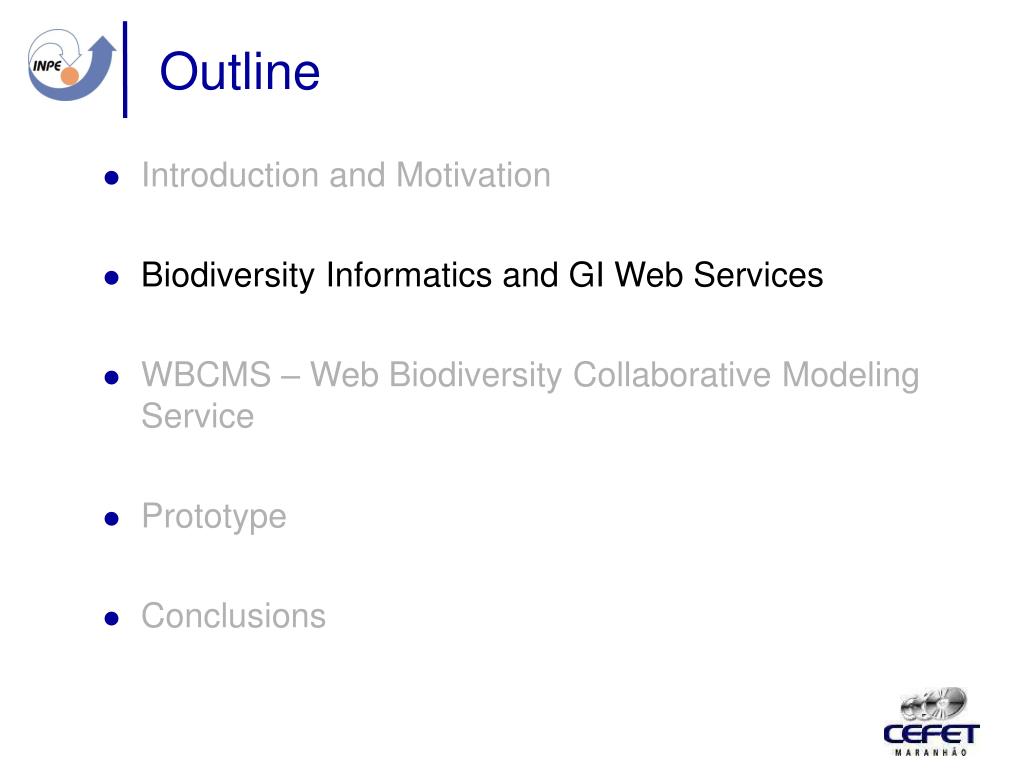Image resolution: width=1024 pixels, height=768 pixels.
Task: Open the WBCMS Web Biodiversity Collaborative Modeling line
Action: pyautogui.click(x=530, y=375)
